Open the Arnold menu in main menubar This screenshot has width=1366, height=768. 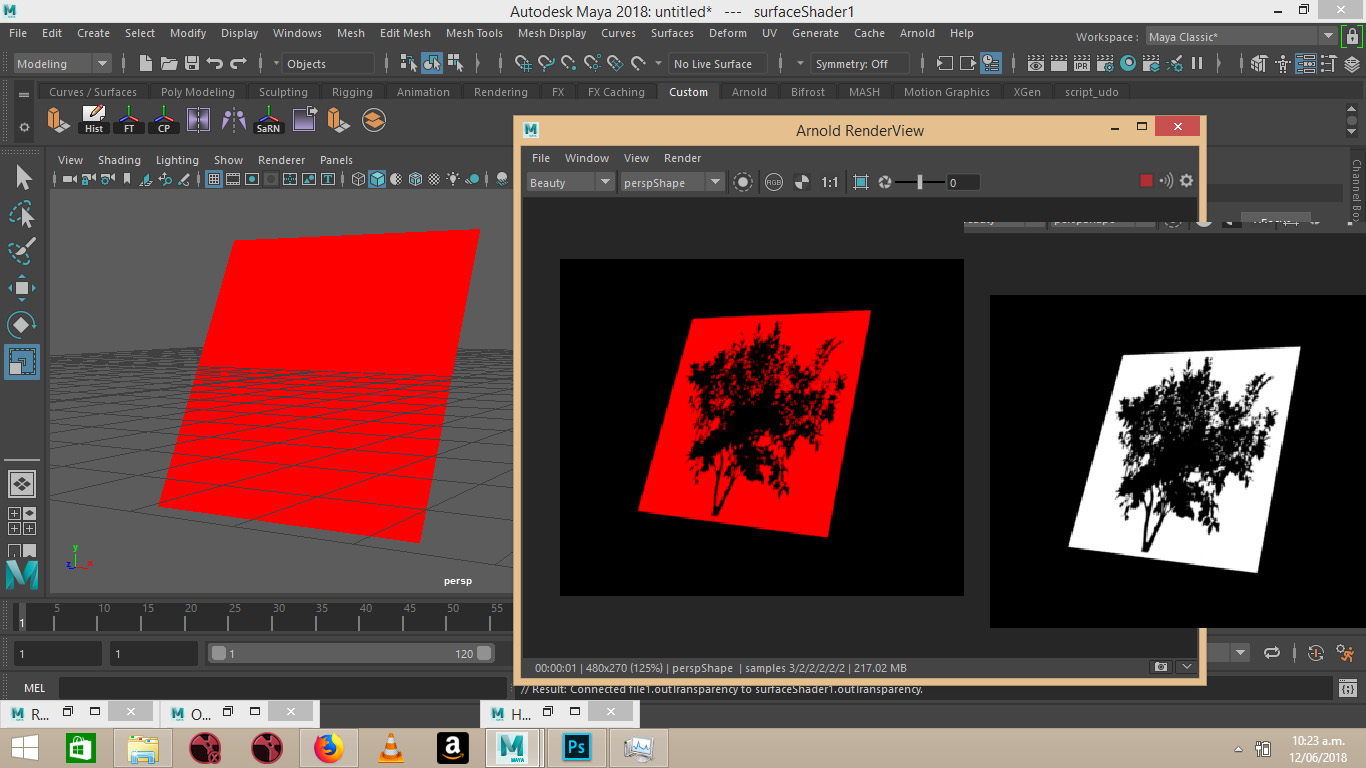click(917, 33)
